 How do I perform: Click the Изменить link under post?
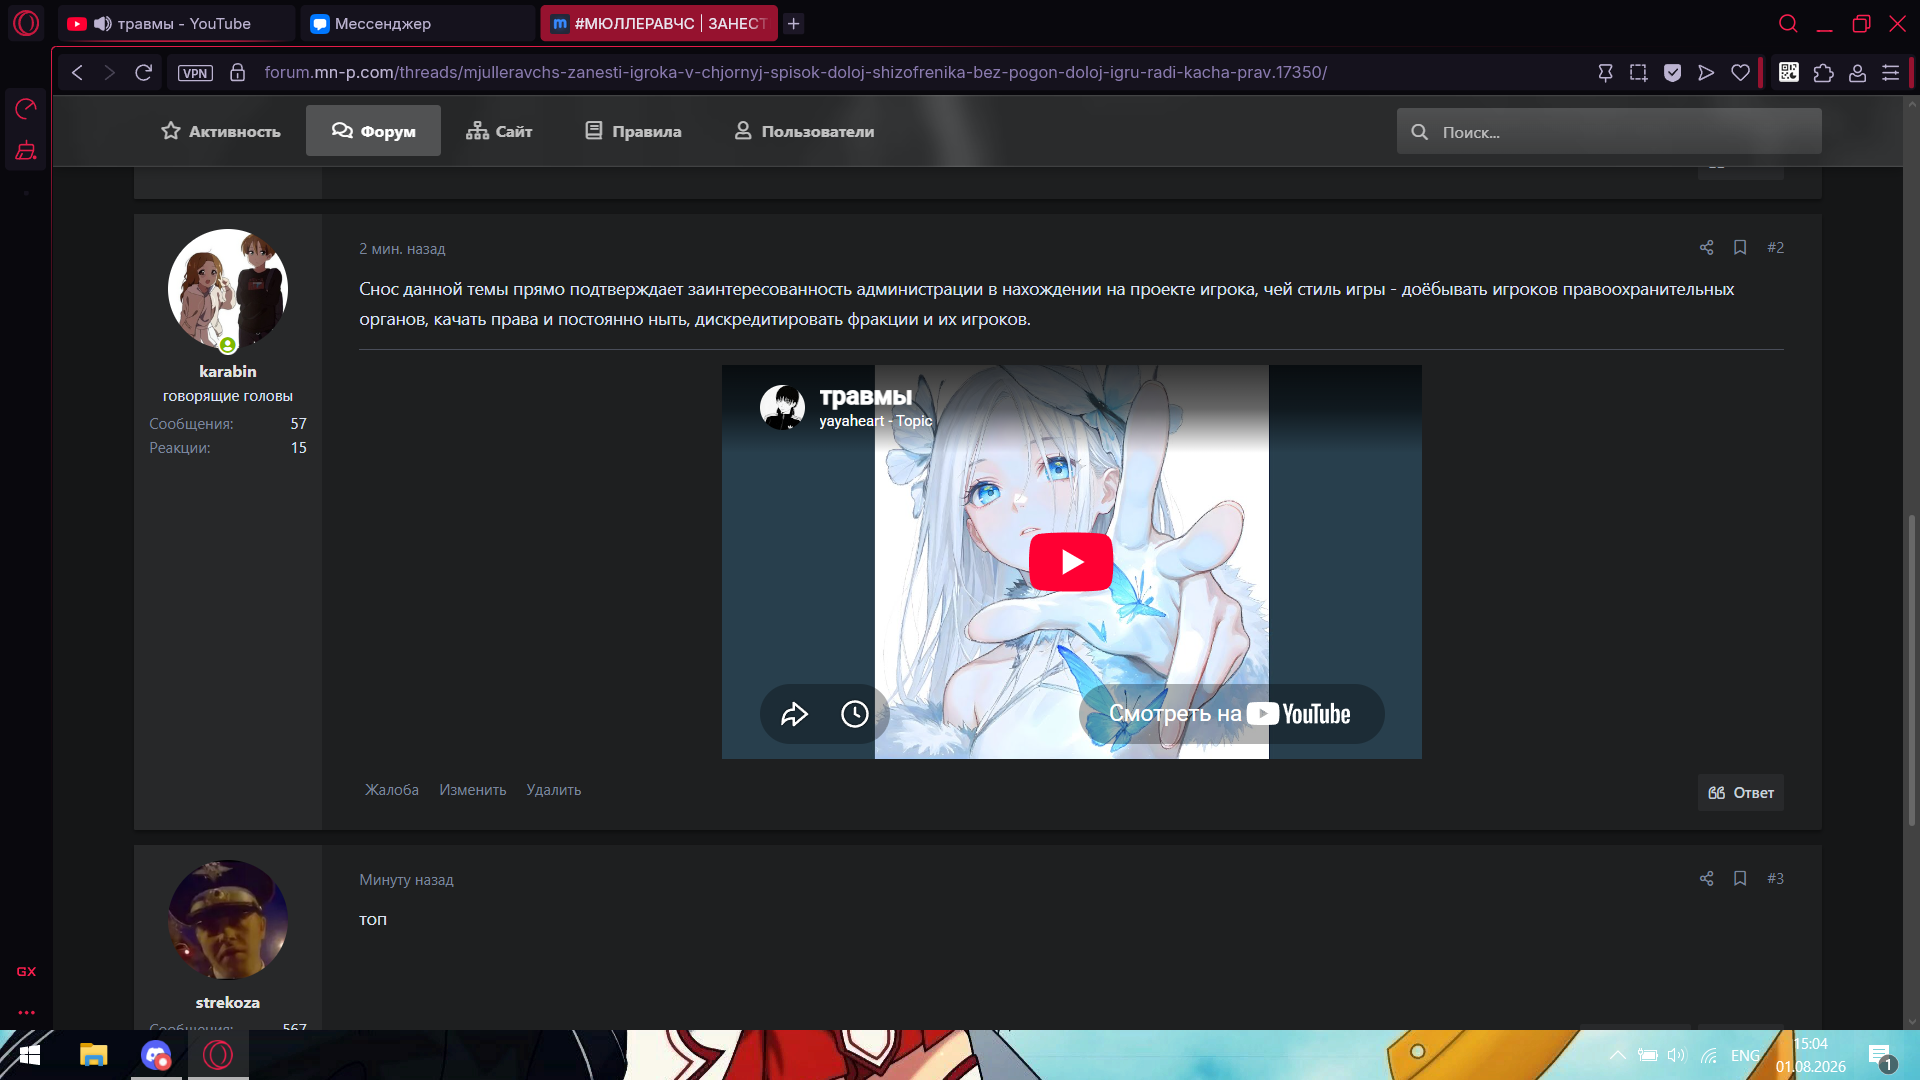click(473, 790)
